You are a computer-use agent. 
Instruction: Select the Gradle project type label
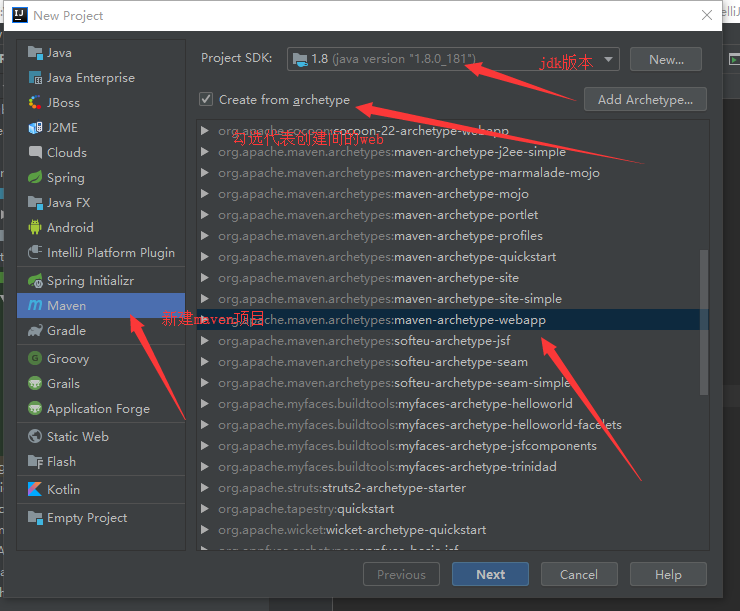(67, 331)
